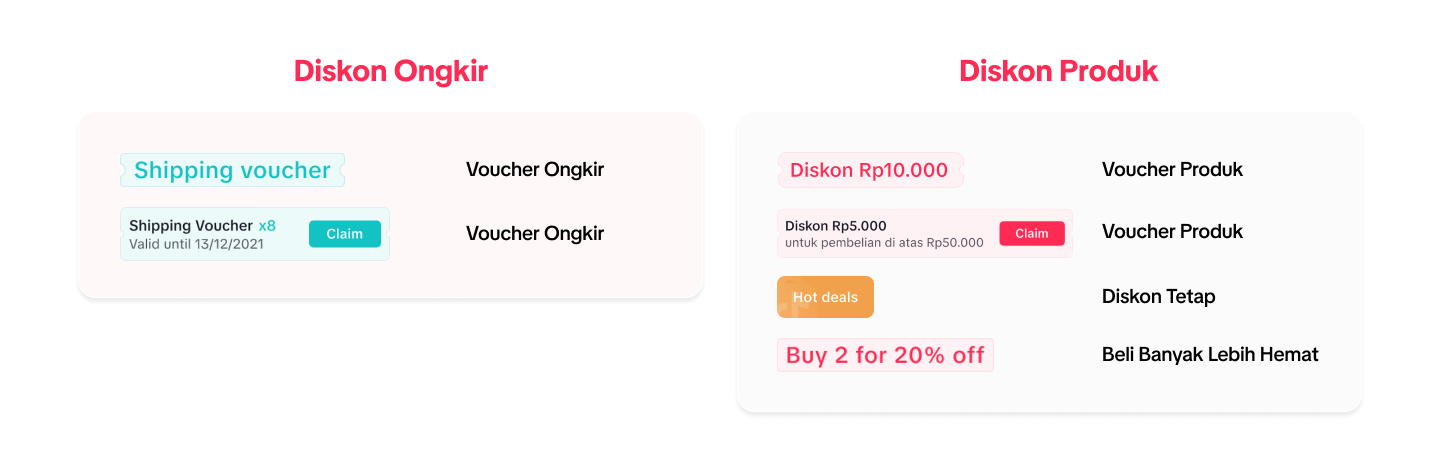Select the Diskon Tetap label
Image resolution: width=1440 pixels, height=465 pixels.
[1158, 297]
